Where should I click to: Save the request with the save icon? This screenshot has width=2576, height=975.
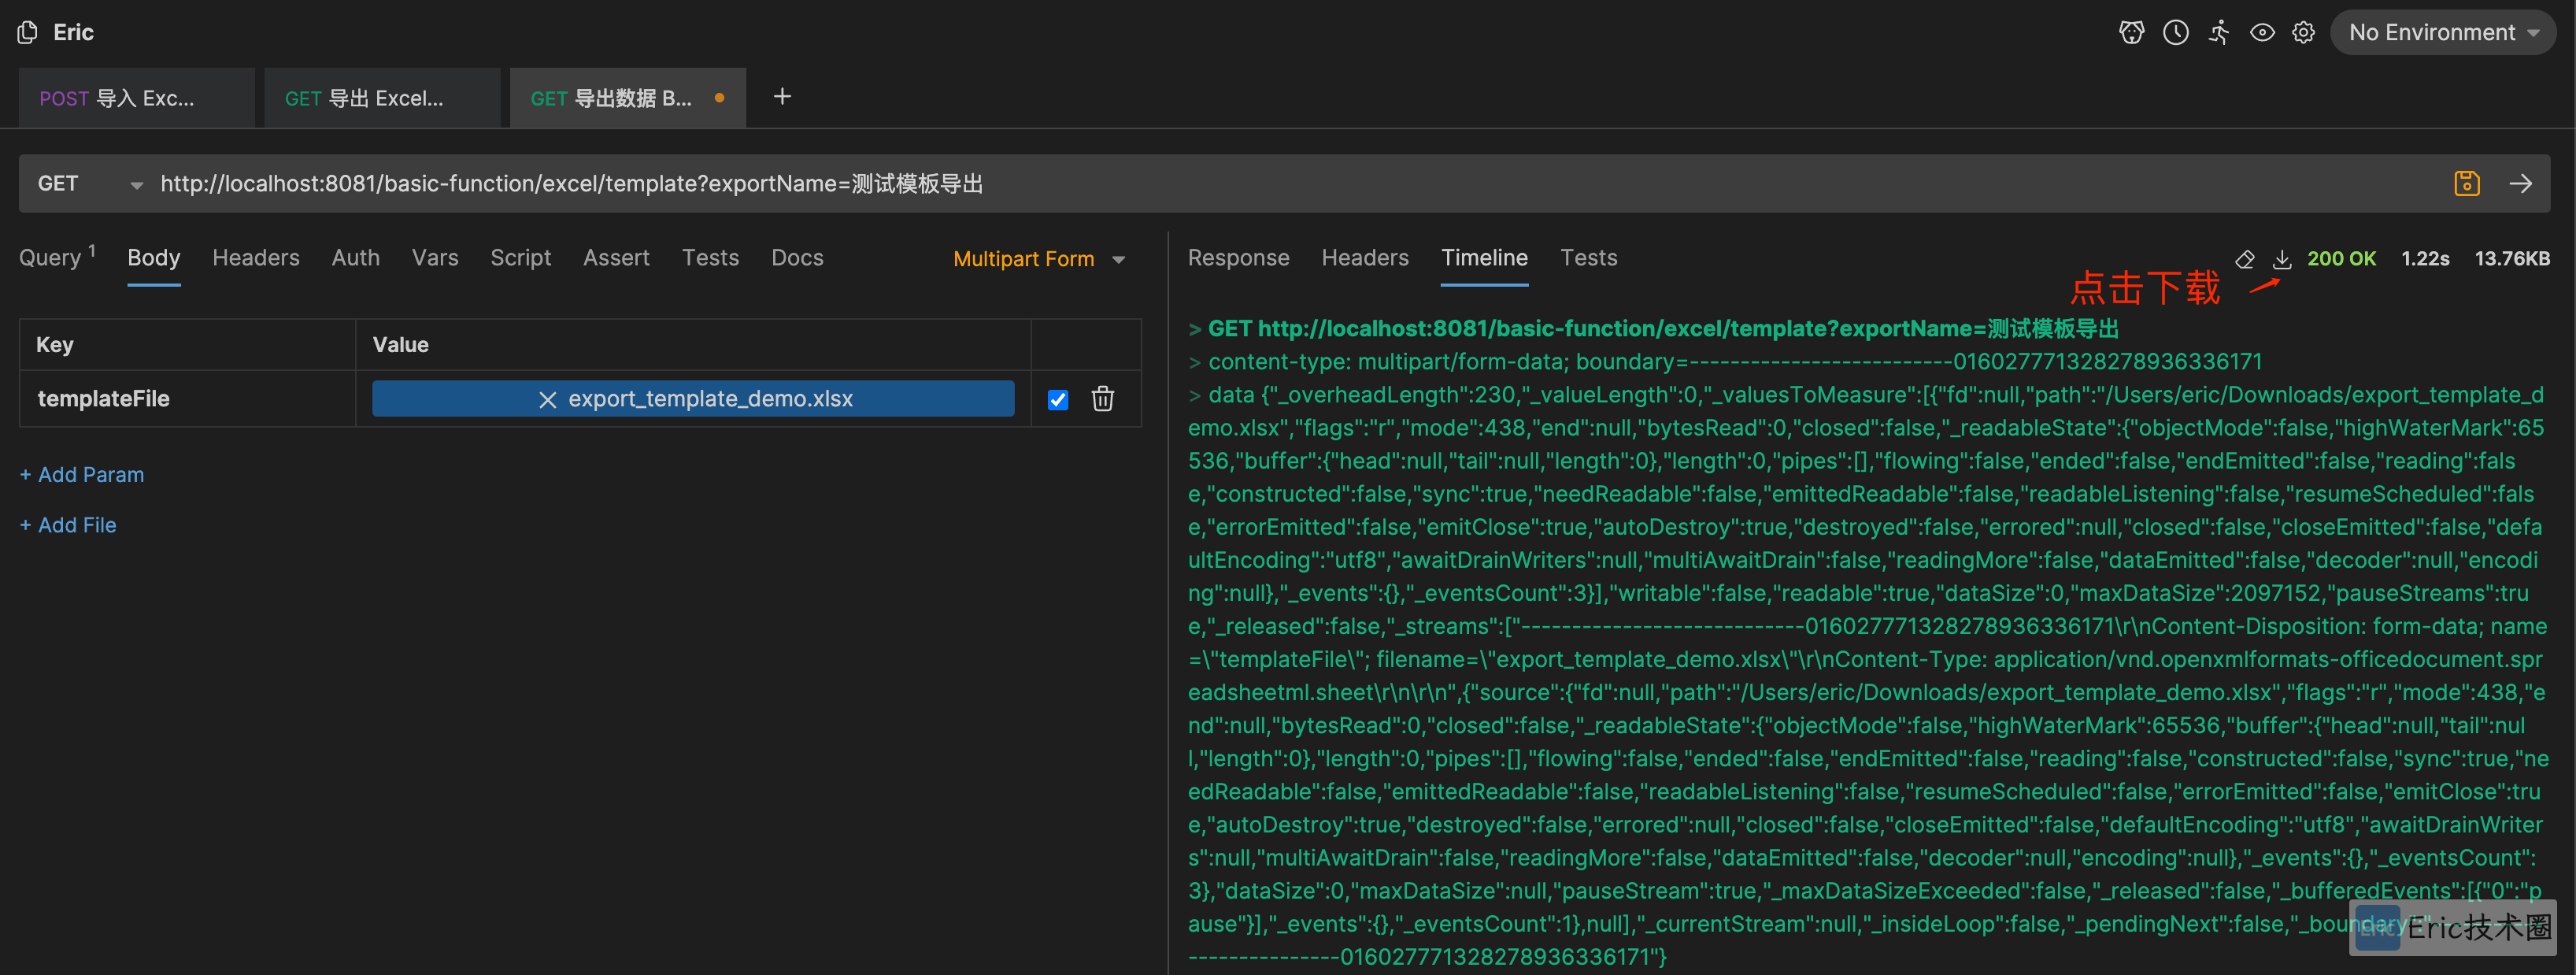coord(2466,184)
